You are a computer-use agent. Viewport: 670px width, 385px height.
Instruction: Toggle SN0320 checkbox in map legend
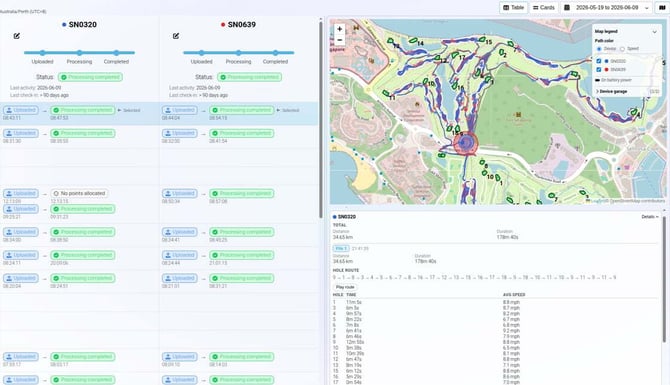[599, 61]
